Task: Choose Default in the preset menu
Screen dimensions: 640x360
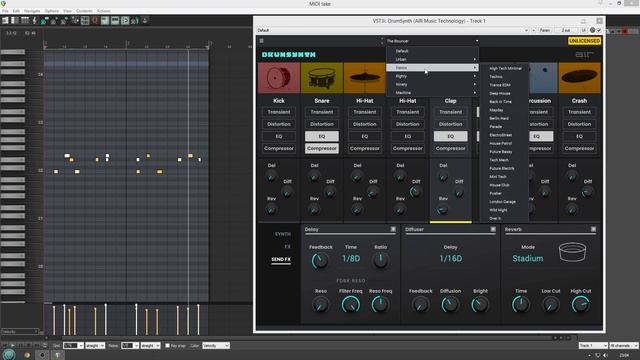Action: tap(432, 51)
